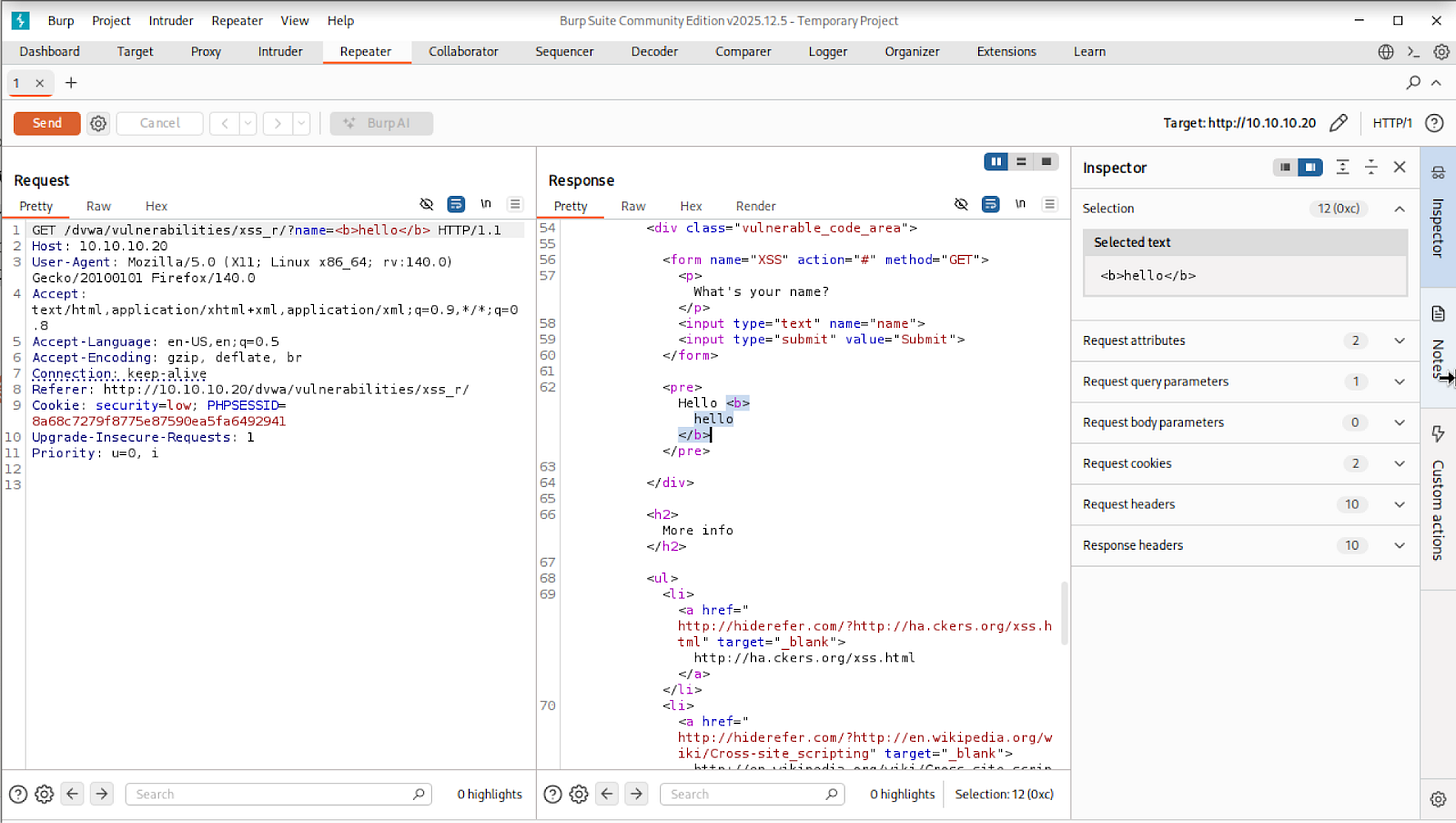Toggle non-printable \n characters in Response
The width and height of the screenshot is (1456, 823).
pyautogui.click(x=1020, y=204)
